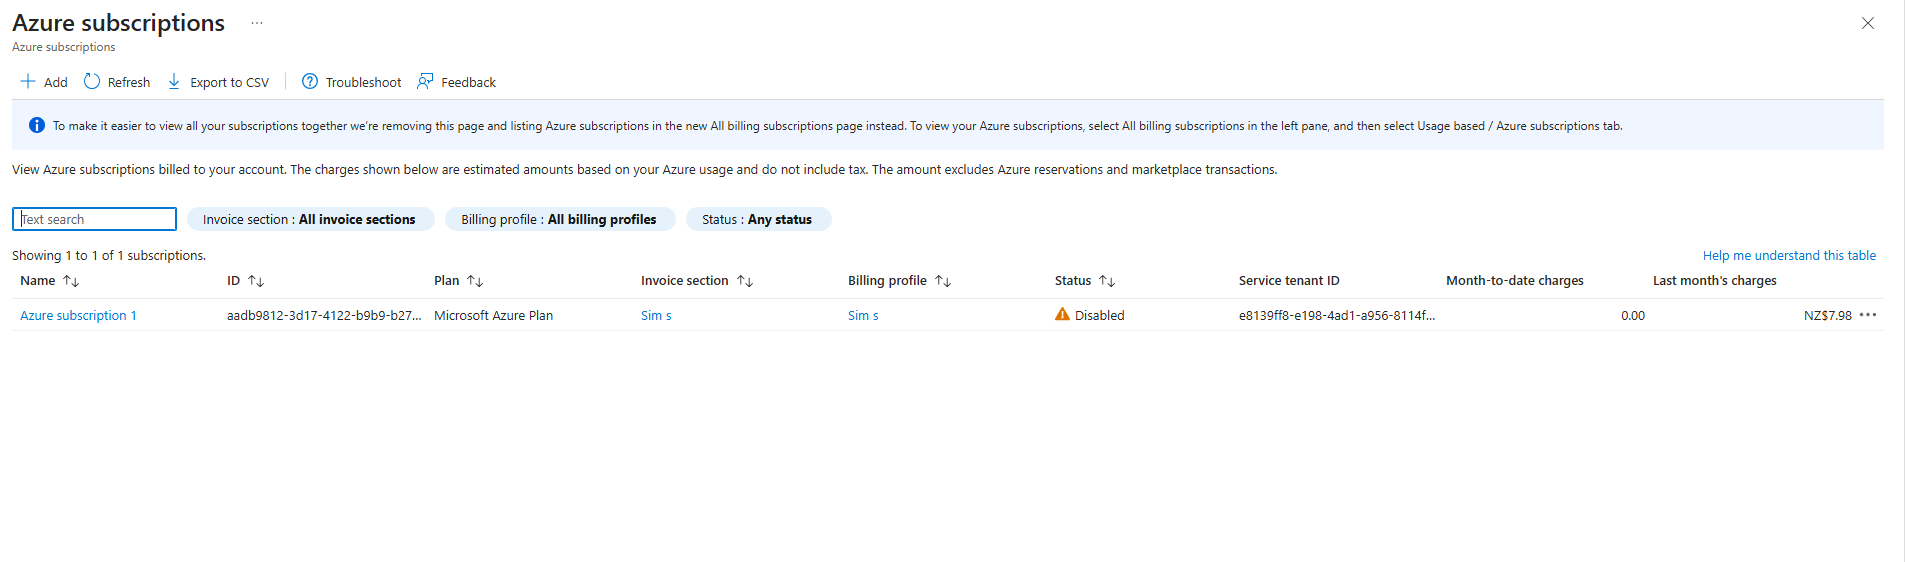Open Status Any status filter

coord(758,219)
